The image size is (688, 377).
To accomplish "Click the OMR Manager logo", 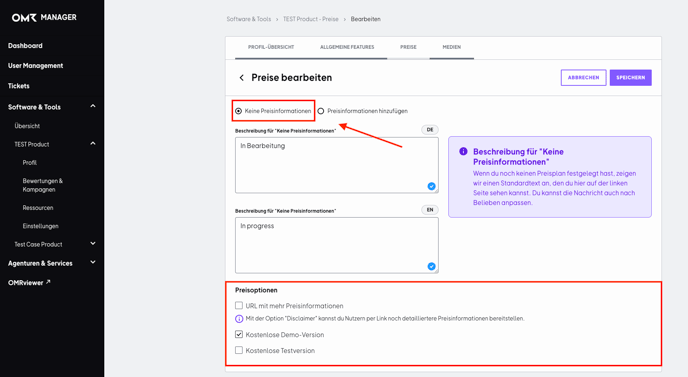I will point(44,18).
